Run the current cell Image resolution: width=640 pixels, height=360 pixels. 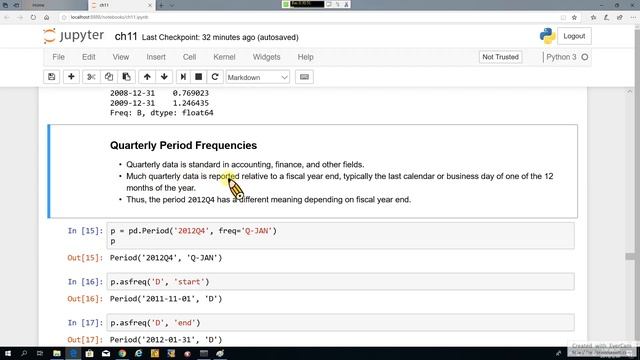(183, 77)
